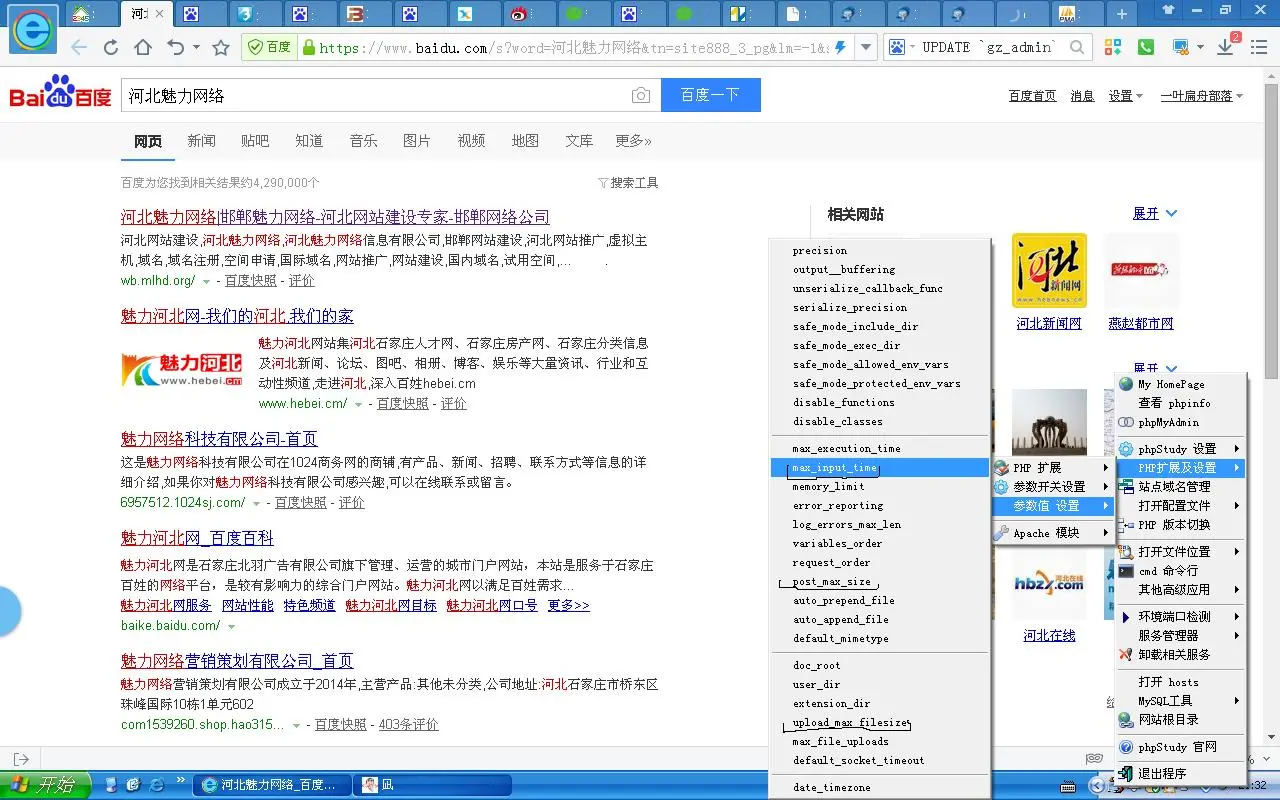The image size is (1280, 800).
Task: Click icon beside 卸载相关服务
Action: [1126, 654]
